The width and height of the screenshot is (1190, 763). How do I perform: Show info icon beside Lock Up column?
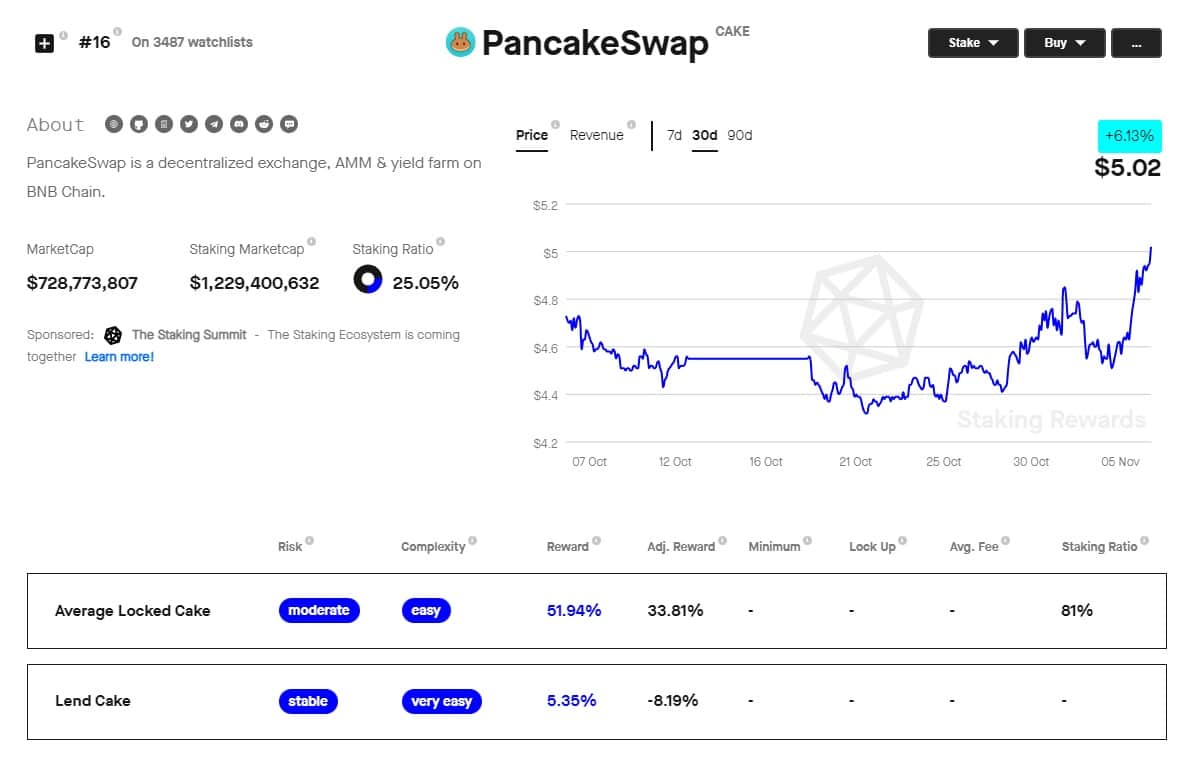pos(902,541)
